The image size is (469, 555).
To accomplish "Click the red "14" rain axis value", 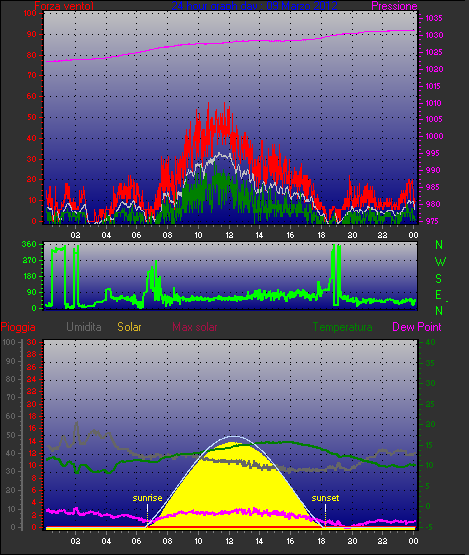I will (x=32, y=441).
